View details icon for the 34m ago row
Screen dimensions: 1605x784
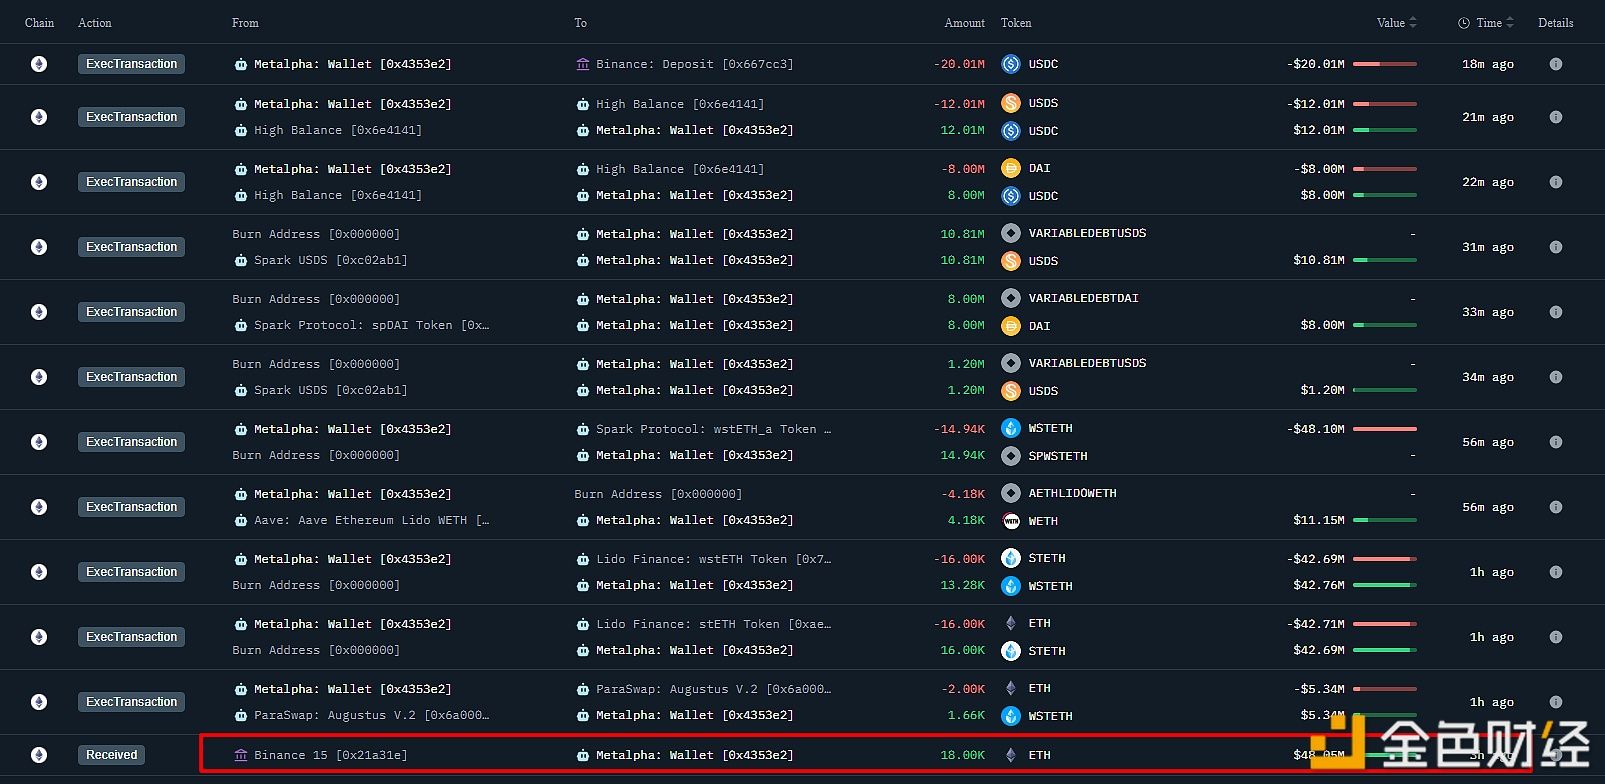1555,377
